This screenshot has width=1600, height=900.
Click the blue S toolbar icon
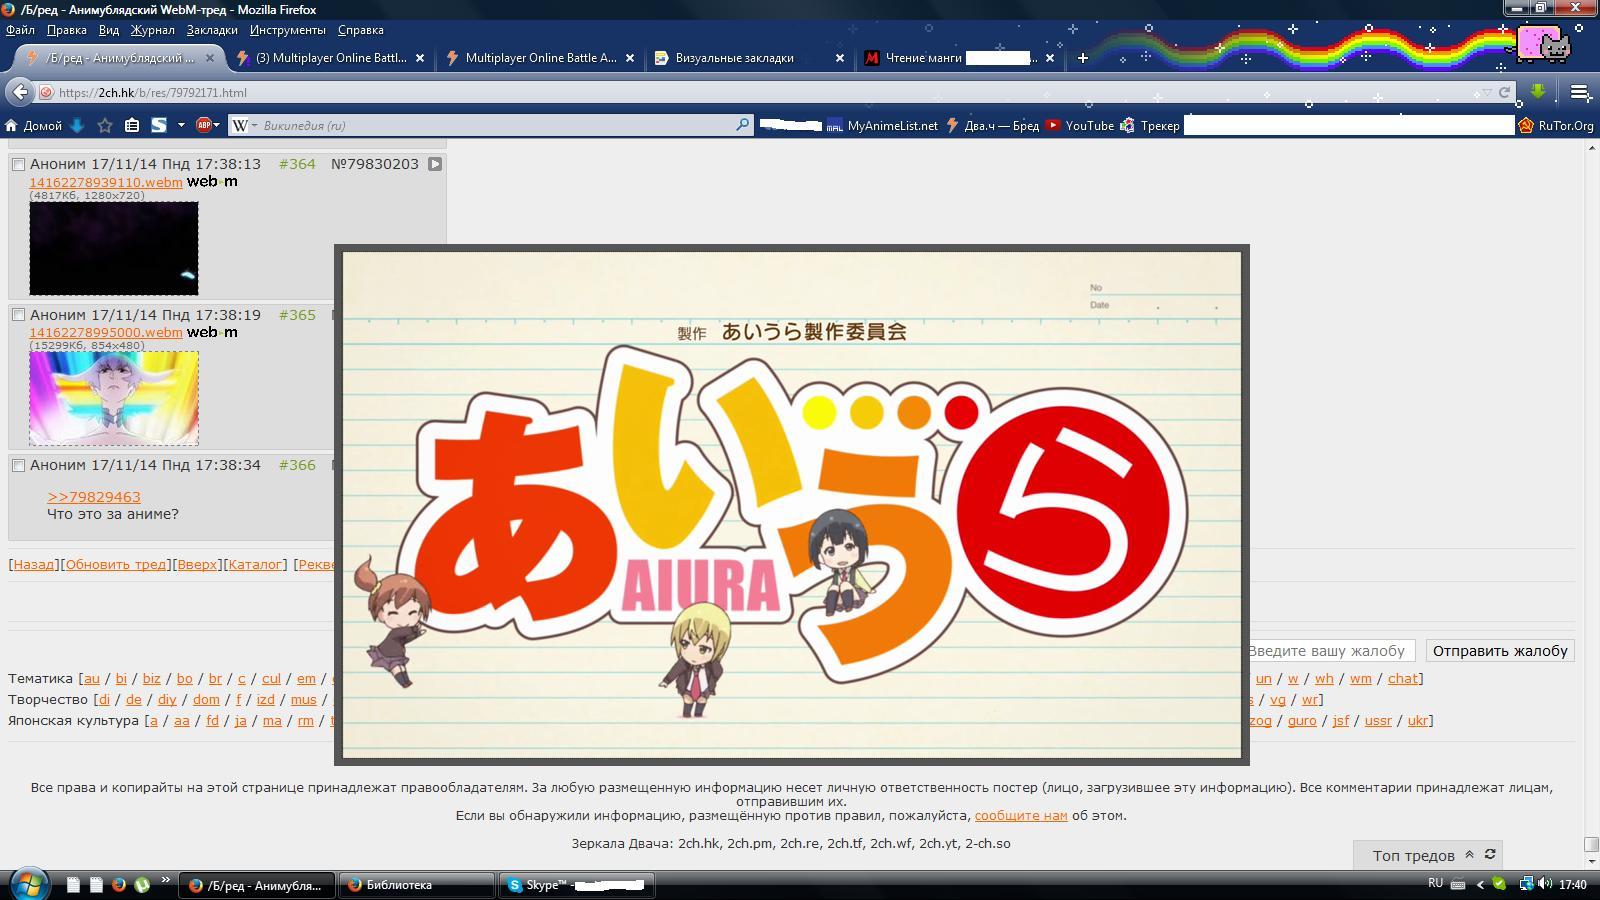(x=159, y=125)
